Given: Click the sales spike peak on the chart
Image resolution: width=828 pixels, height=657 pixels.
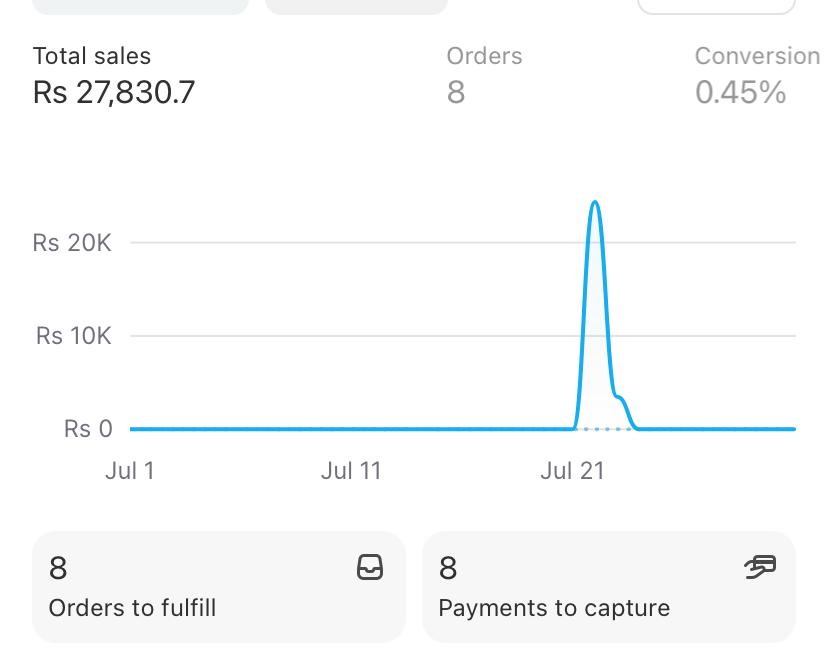Looking at the screenshot, I should [595, 204].
